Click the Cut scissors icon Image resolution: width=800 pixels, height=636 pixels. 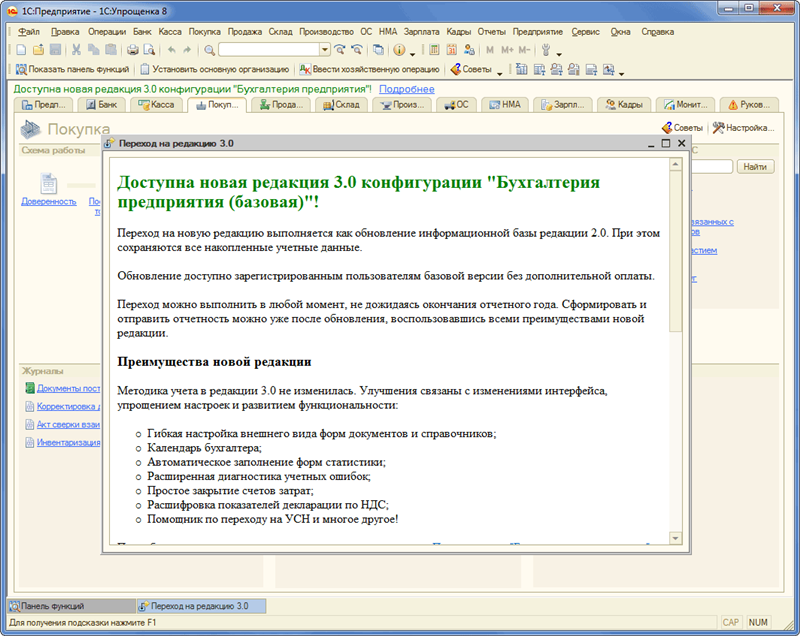(76, 49)
